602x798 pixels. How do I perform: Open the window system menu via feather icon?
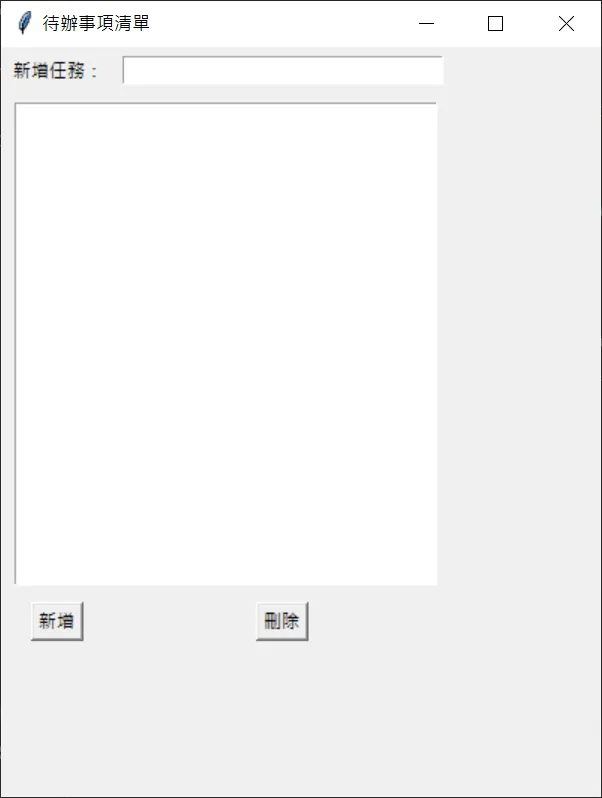[x=24, y=23]
